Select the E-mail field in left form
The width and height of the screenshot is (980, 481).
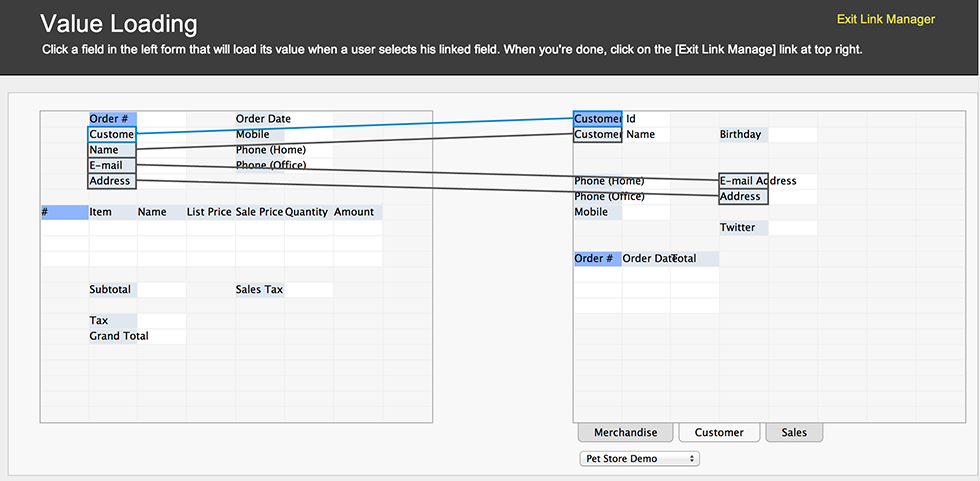112,165
